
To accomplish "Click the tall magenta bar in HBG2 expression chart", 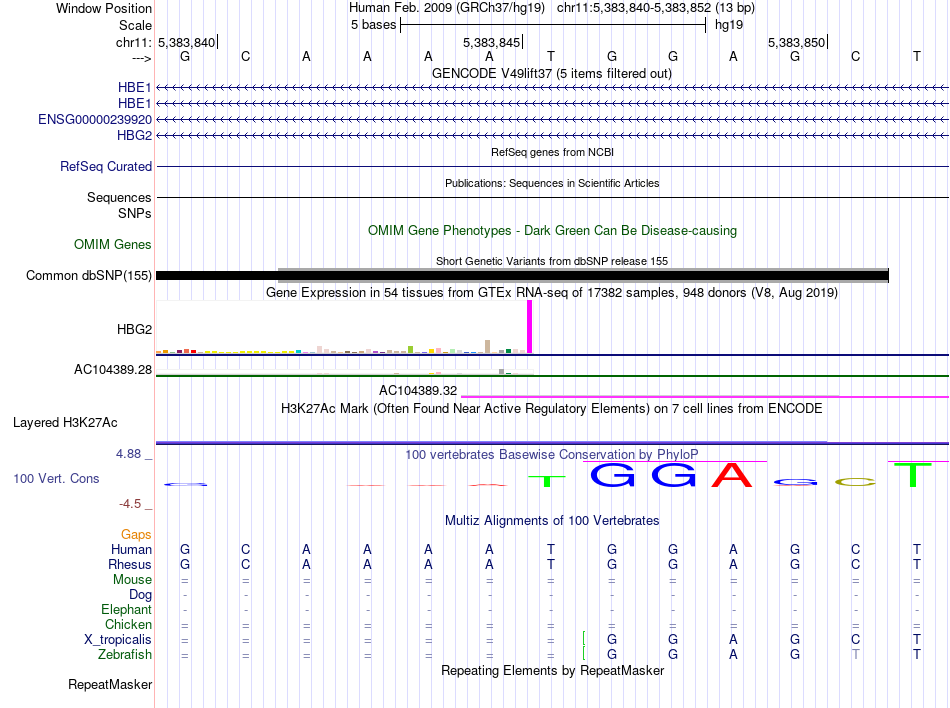I will click(530, 326).
